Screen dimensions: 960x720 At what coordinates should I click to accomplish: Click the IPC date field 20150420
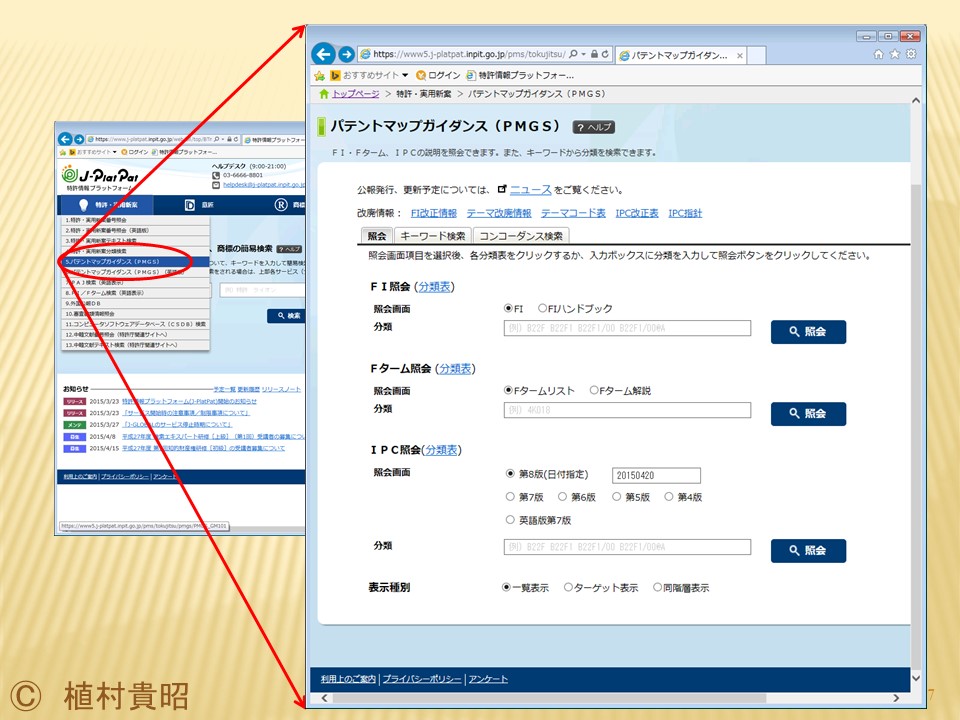pos(656,475)
